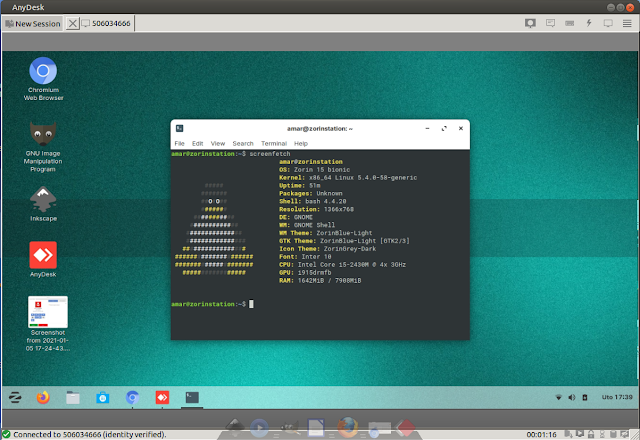Click the file transfer status bar icon
Image resolution: width=640 pixels, height=440 pixels.
(x=568, y=434)
